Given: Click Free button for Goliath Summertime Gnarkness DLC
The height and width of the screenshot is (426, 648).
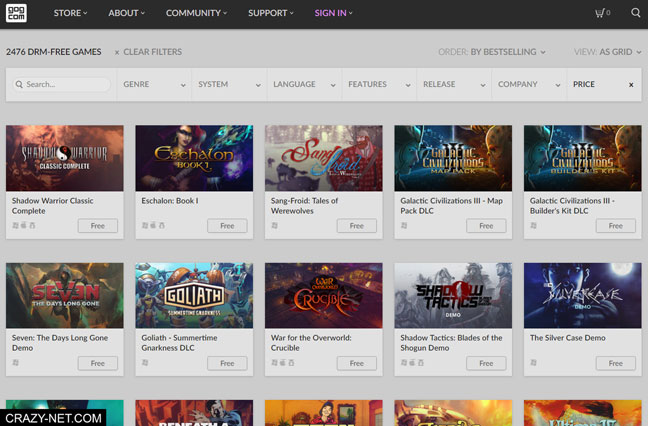Looking at the screenshot, I should (227, 363).
